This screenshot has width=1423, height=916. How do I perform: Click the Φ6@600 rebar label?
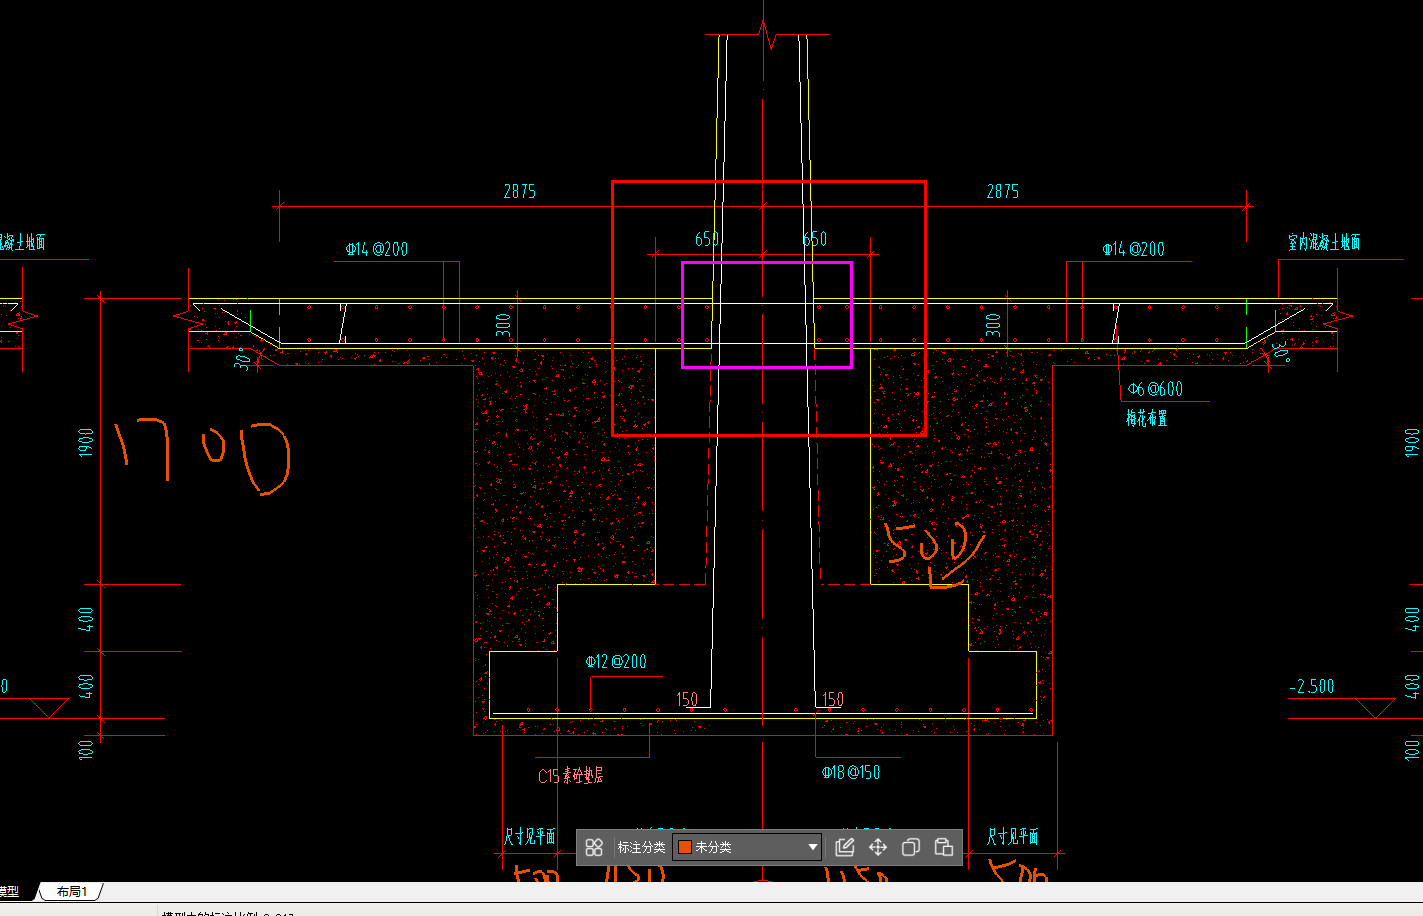1155,389
